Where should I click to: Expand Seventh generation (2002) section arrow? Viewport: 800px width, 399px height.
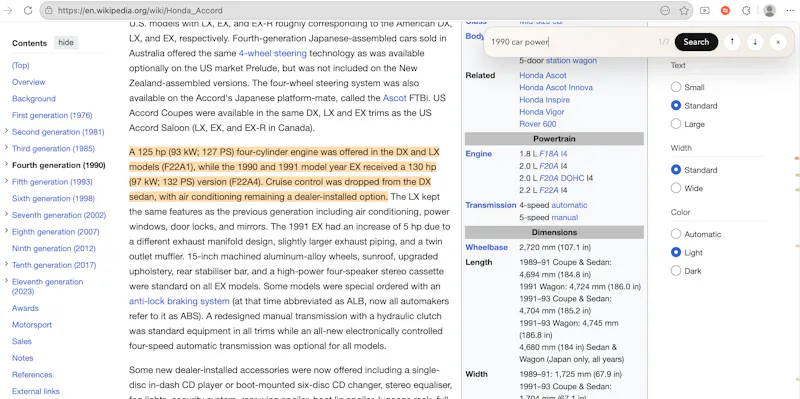(x=6, y=214)
